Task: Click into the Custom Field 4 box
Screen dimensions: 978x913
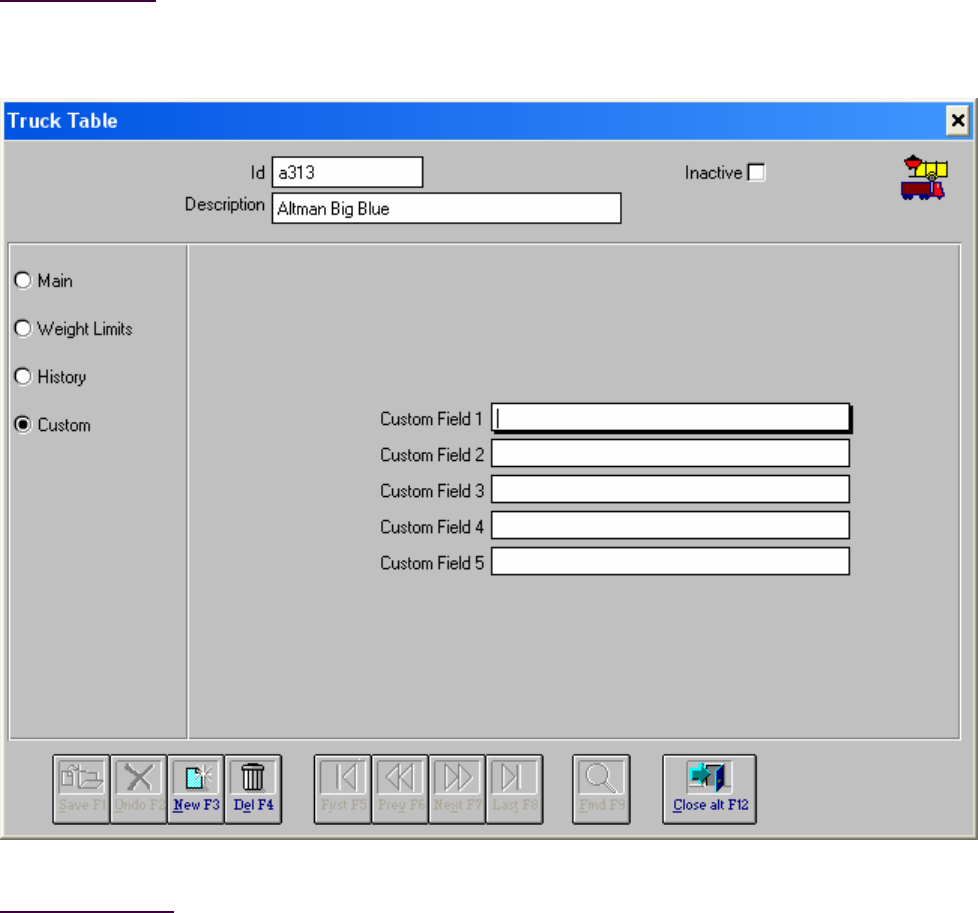Action: (x=671, y=526)
